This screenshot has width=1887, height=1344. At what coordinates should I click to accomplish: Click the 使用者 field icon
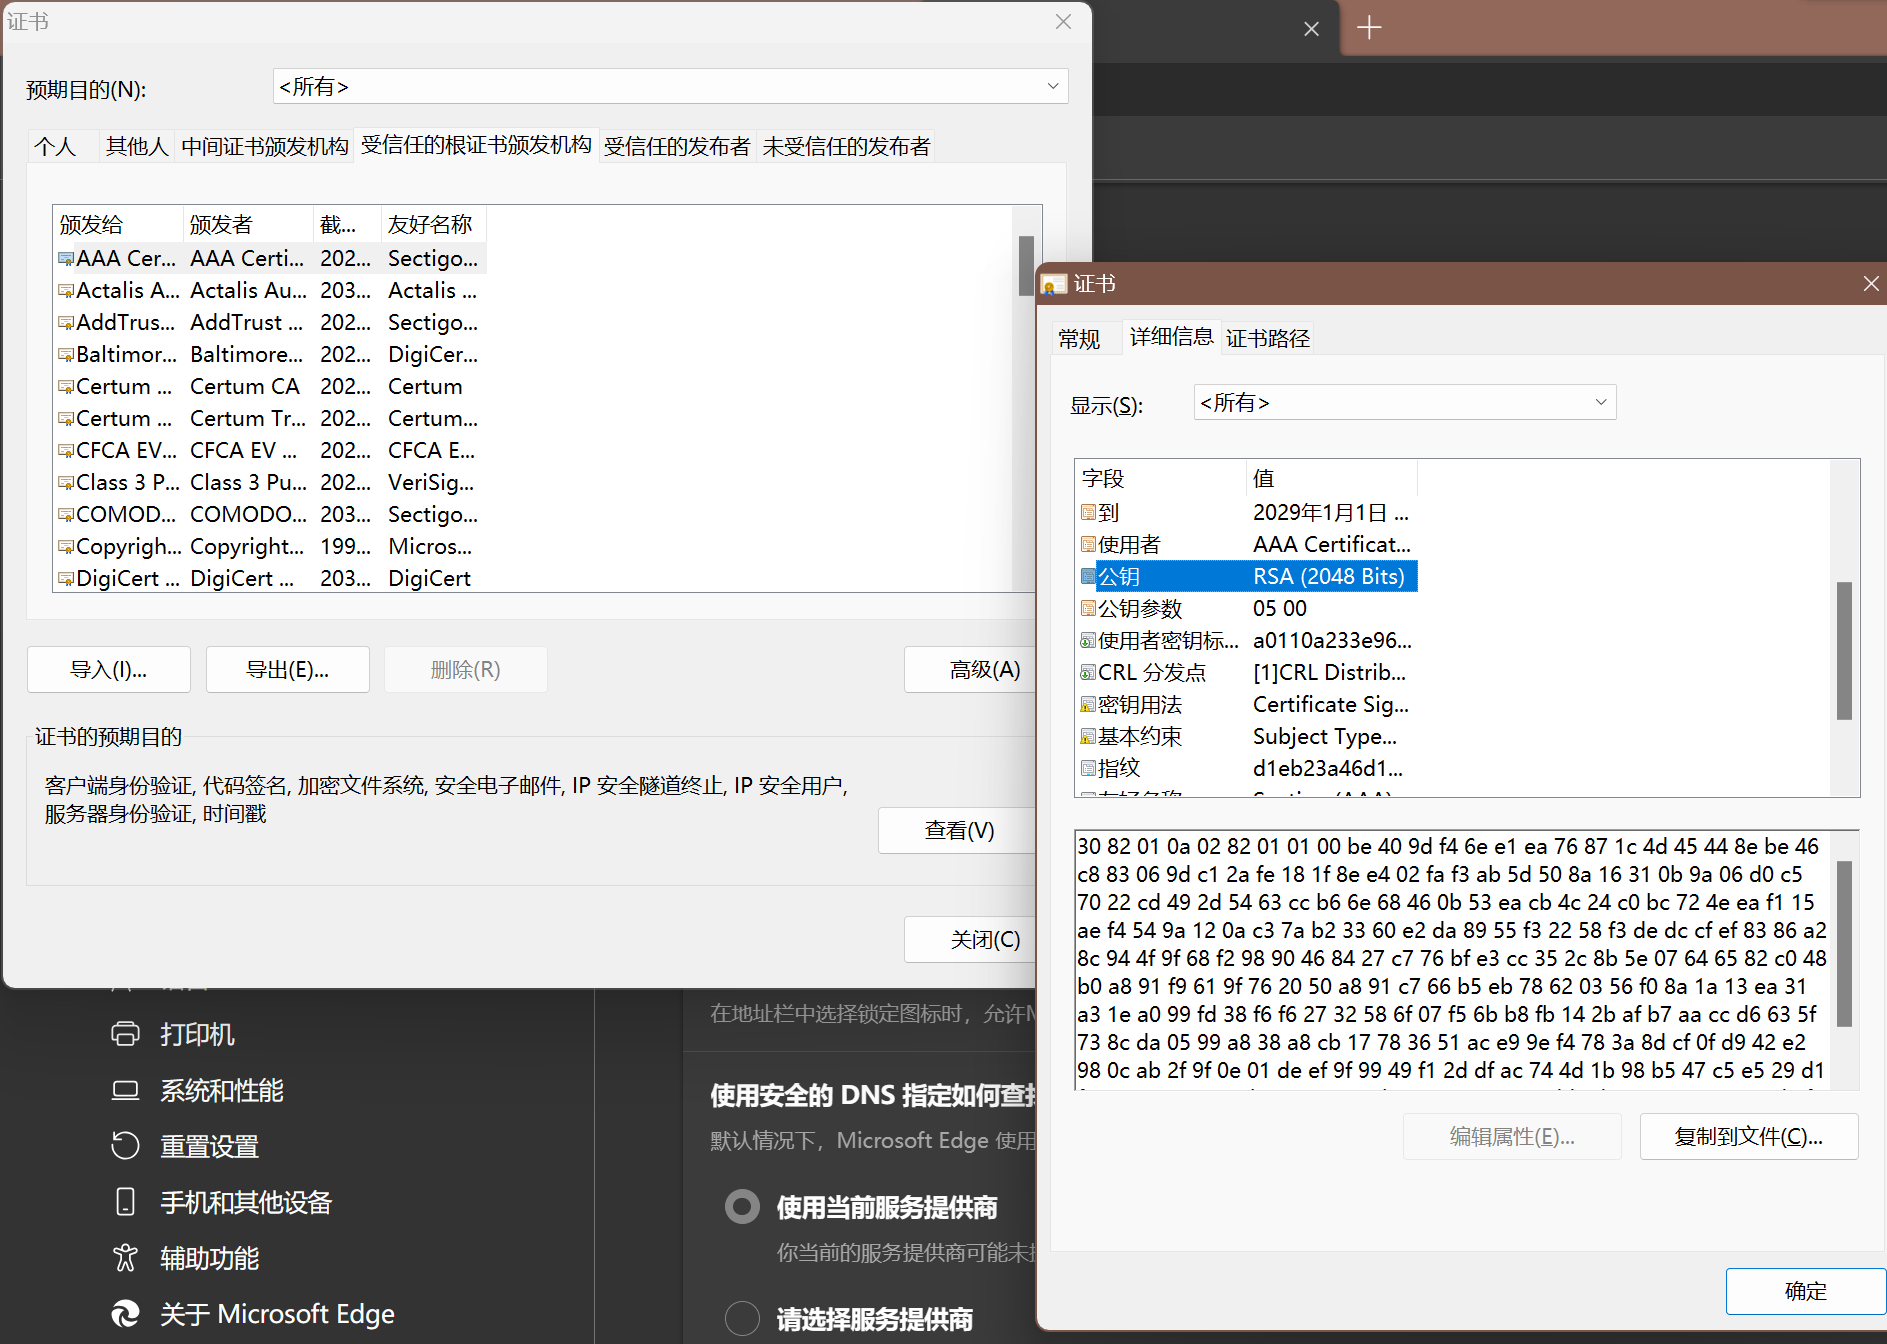click(x=1088, y=544)
